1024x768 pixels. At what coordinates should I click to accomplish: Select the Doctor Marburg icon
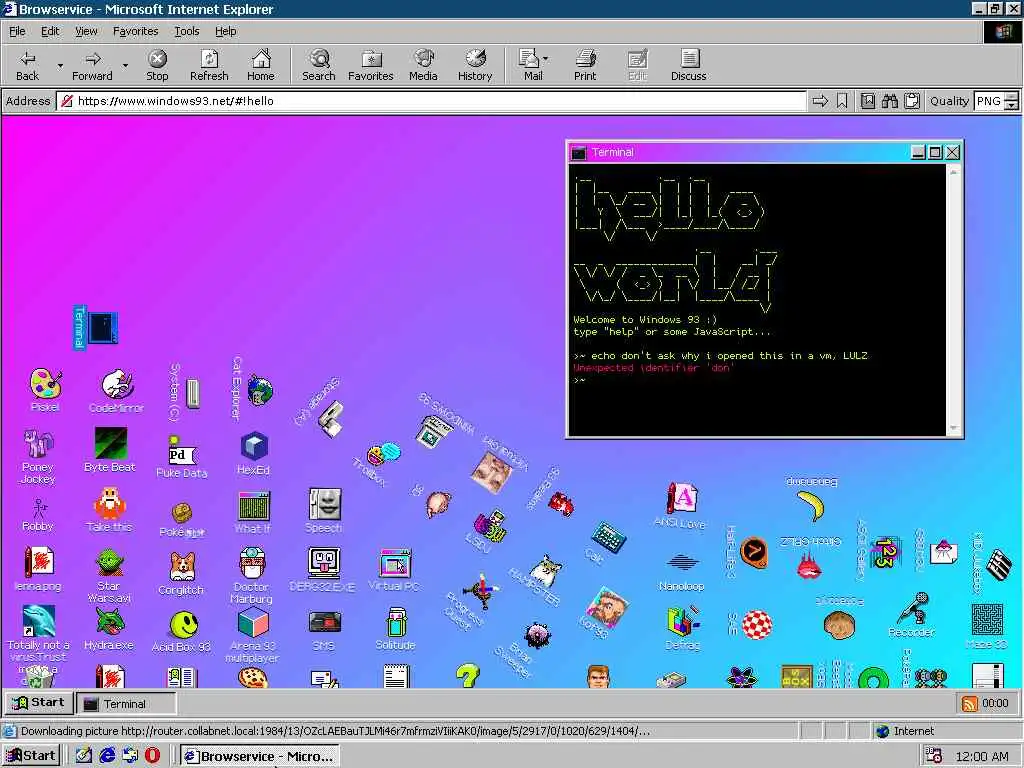(x=252, y=575)
